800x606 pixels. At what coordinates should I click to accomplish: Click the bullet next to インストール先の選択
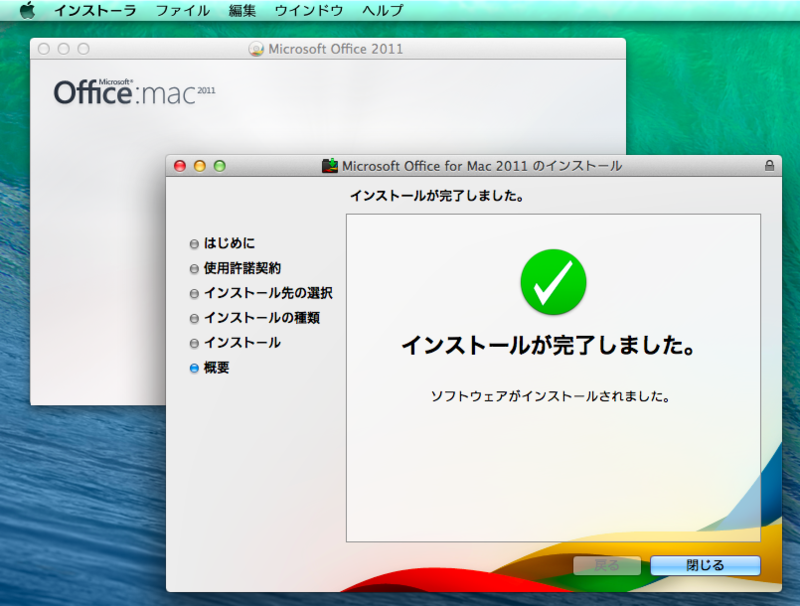tap(194, 294)
